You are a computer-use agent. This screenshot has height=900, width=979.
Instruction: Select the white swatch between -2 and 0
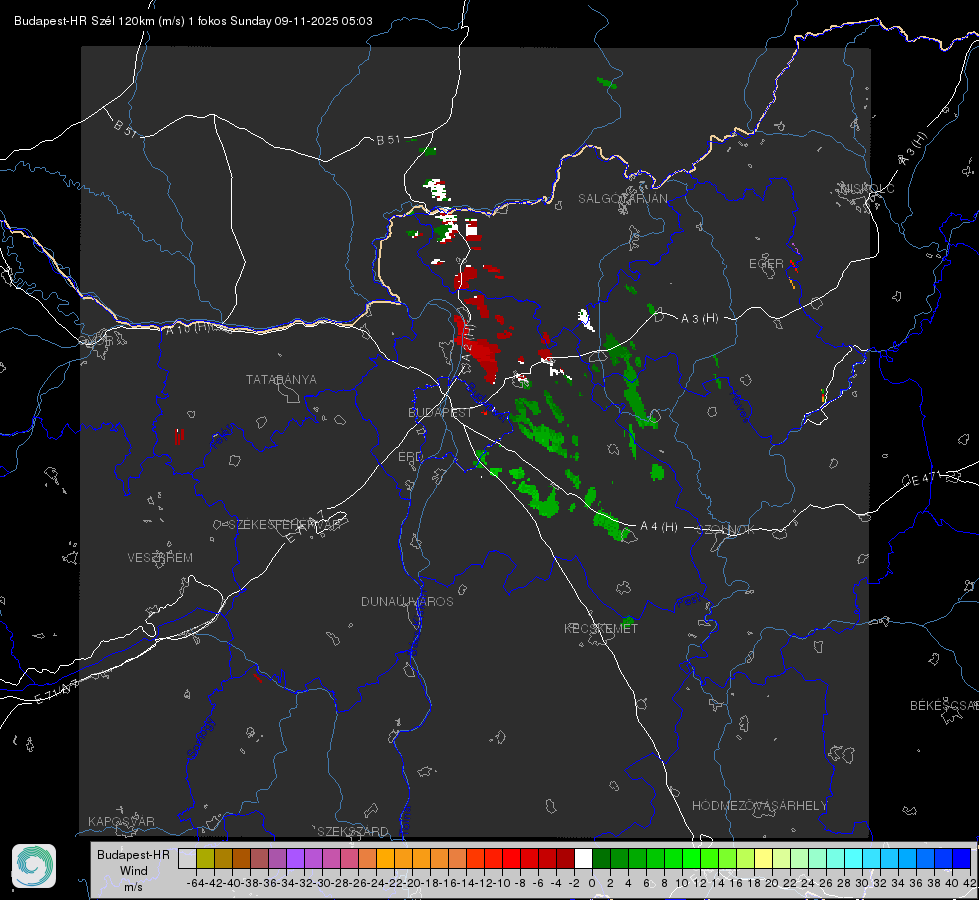point(583,858)
